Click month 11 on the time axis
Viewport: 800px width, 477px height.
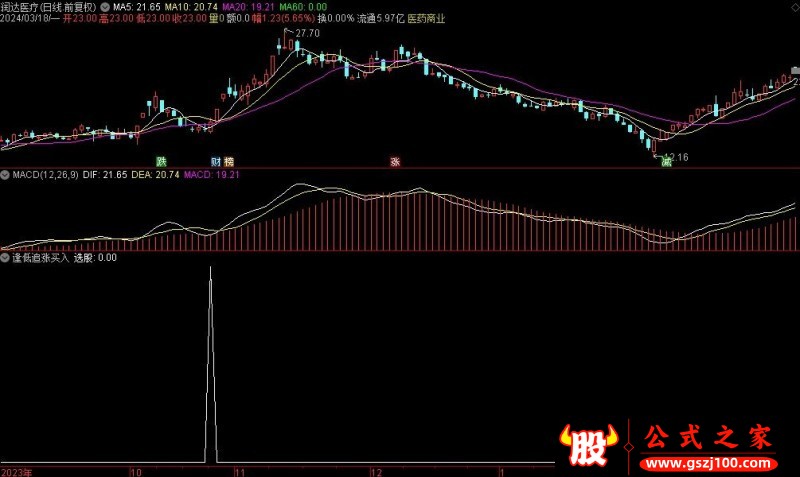point(239,470)
